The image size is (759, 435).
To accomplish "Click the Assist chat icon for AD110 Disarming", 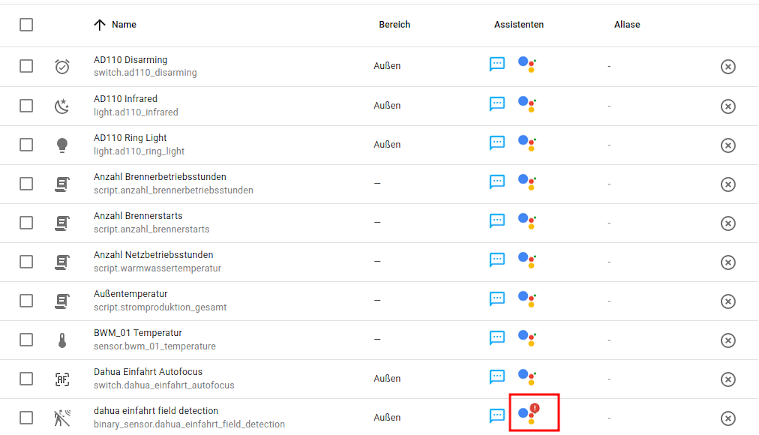I will coord(497,65).
